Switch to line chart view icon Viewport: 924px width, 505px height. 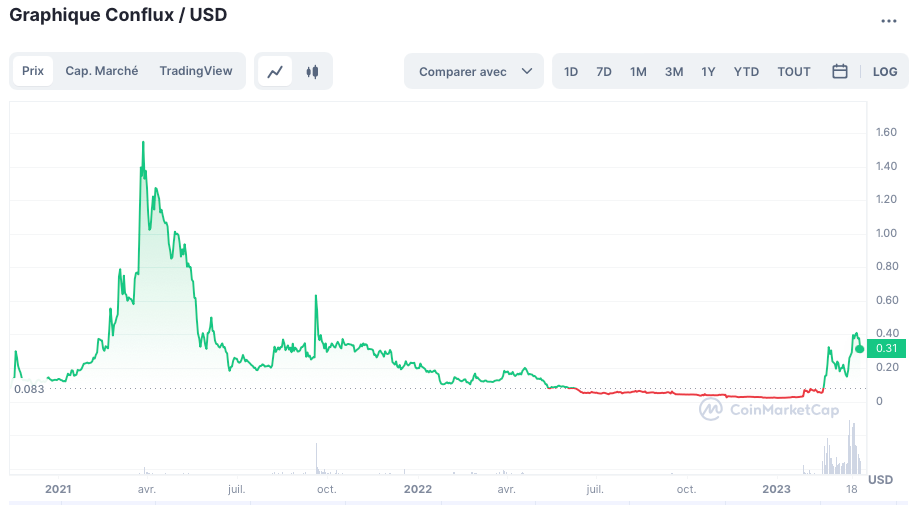click(275, 72)
